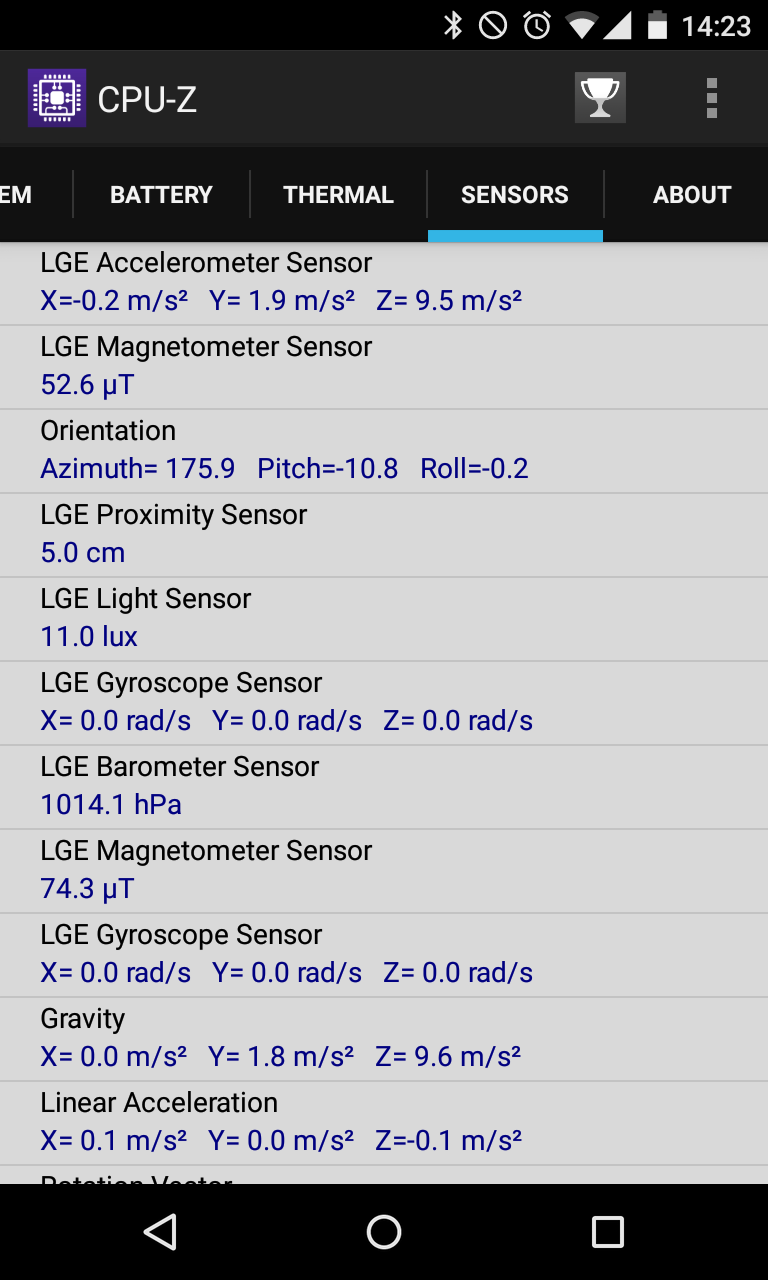Tap the battery icon in status bar
Screen dimensions: 768x1280
pyautogui.click(x=657, y=25)
